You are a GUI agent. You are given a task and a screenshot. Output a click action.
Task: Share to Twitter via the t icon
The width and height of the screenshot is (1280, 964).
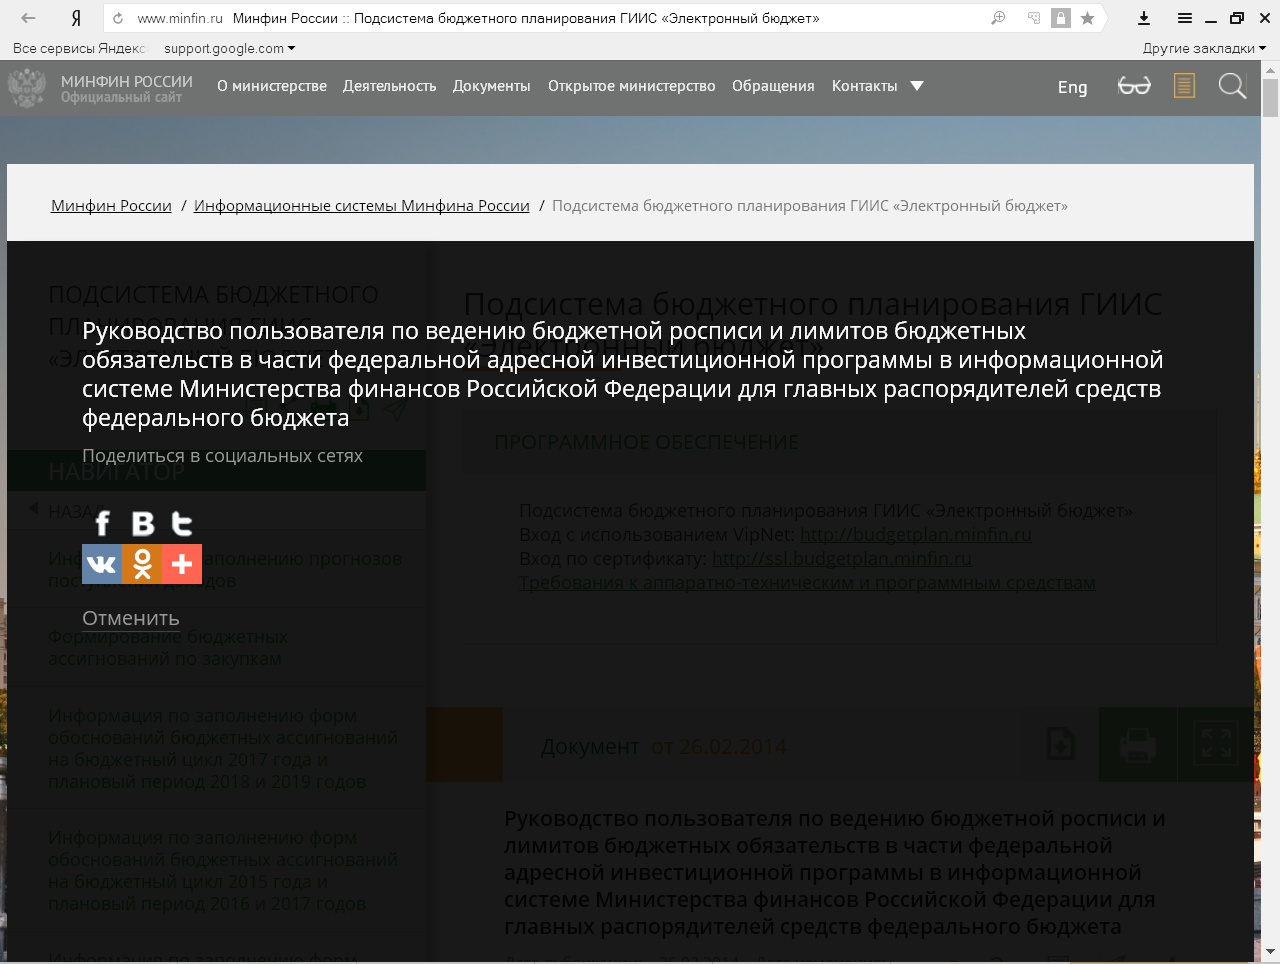pos(182,524)
